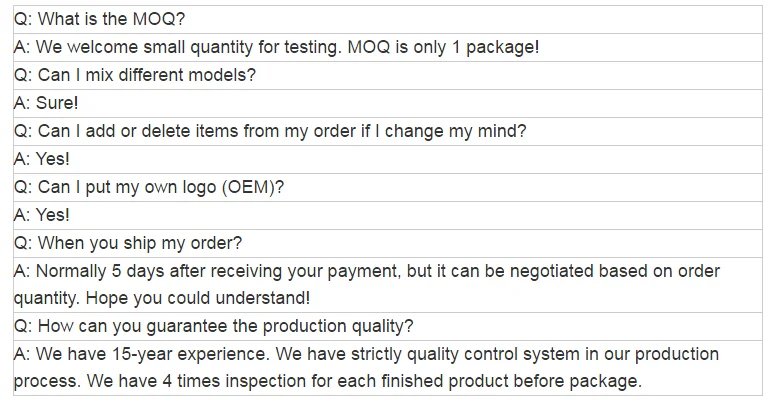
Task: Click the question 'What is the MOQ?'
Action: [100, 19]
